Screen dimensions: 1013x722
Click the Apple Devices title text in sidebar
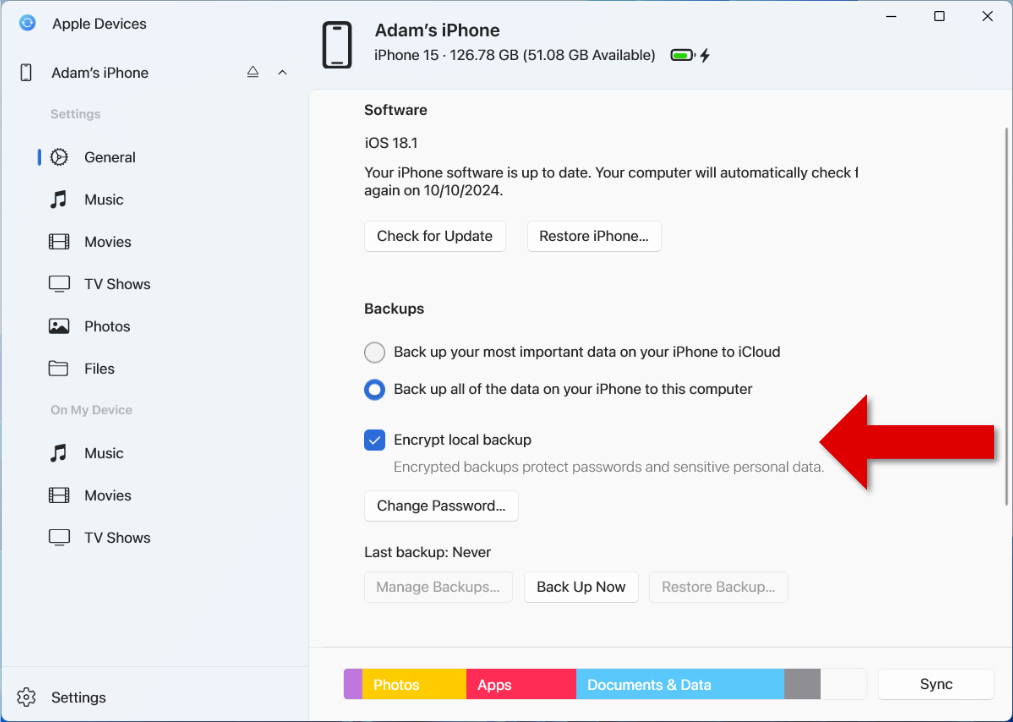click(99, 24)
